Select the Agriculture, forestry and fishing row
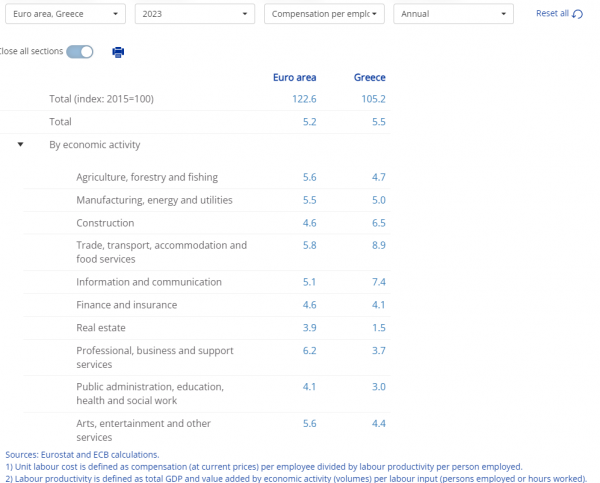600x483 pixels. pyautogui.click(x=147, y=177)
